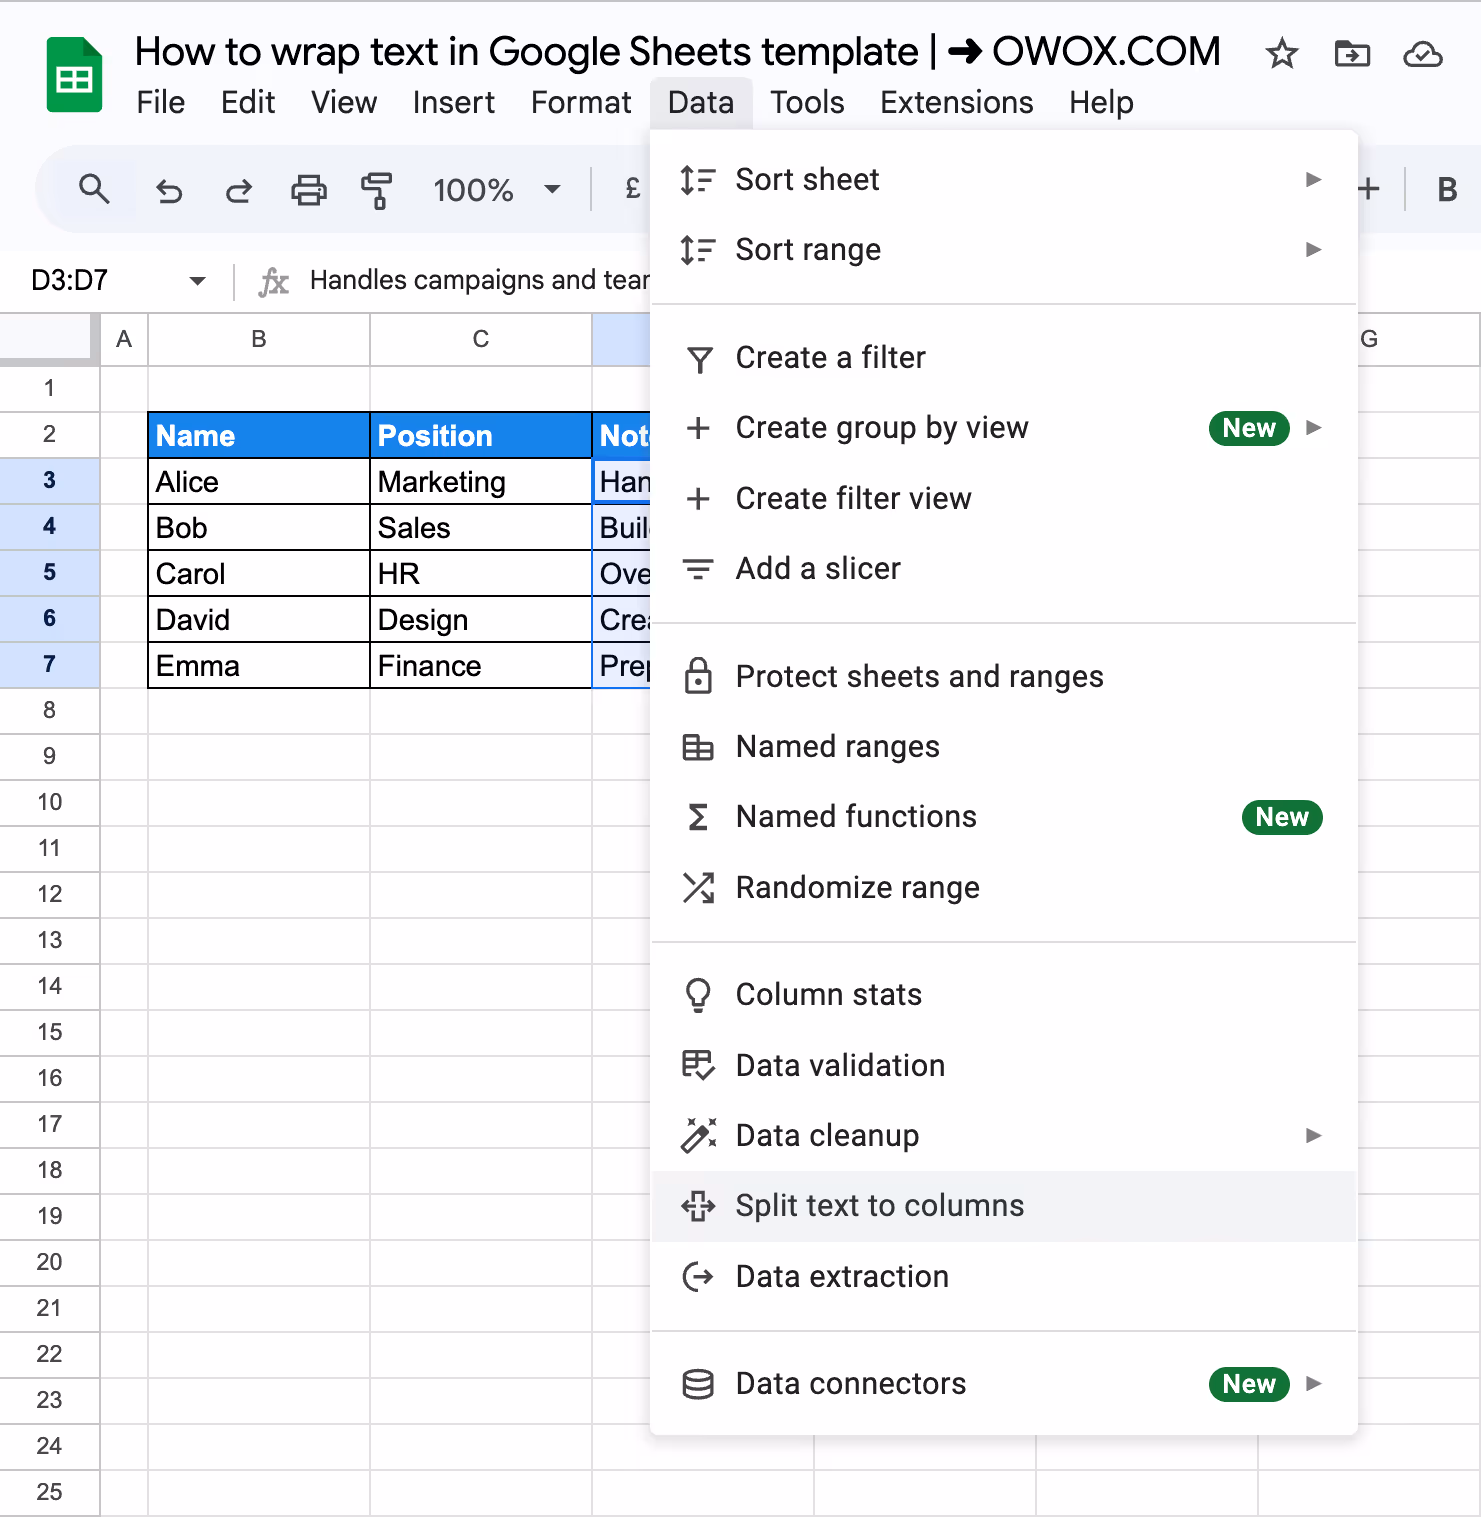
Task: Click the slicer icon
Action: [698, 569]
